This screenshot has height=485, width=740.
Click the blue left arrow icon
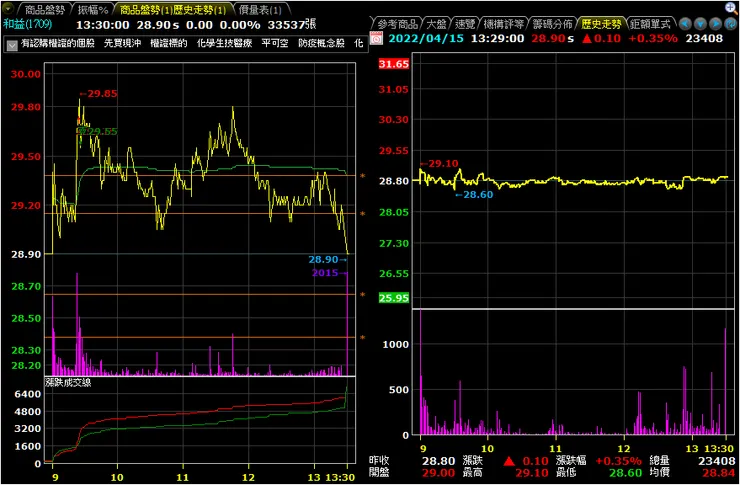[685, 24]
